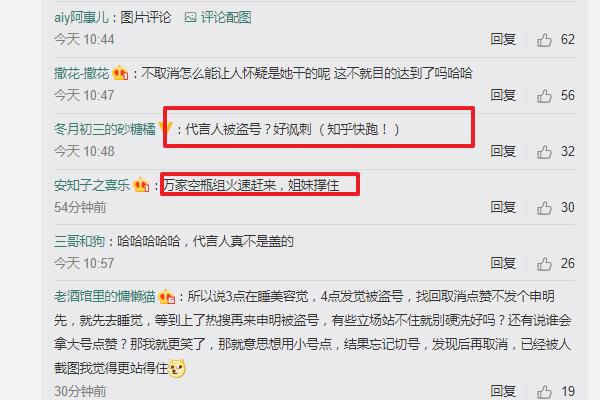Open 老酒馆里的慵懒猫's user profile

104,297
